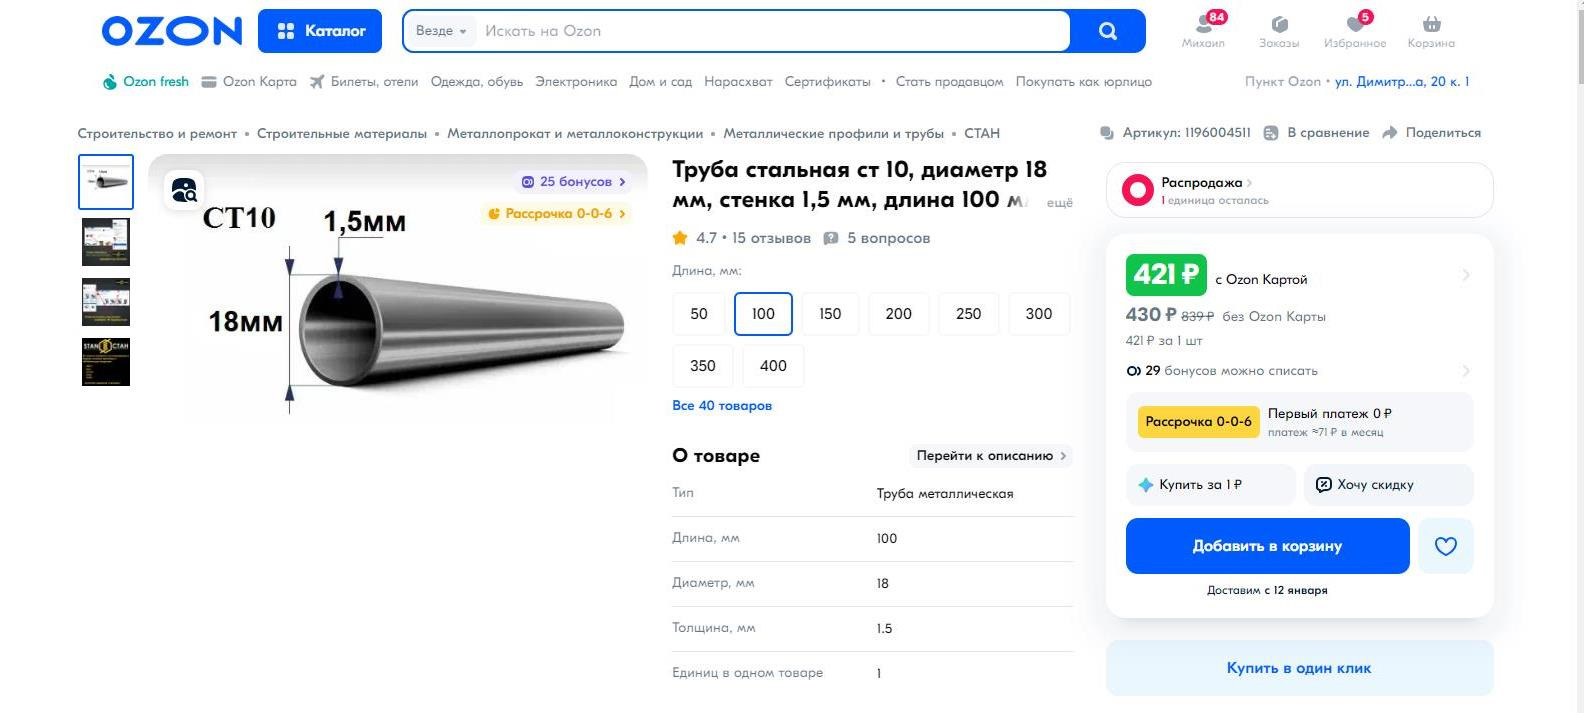Select the second product thumbnail
The image size is (1584, 713).
[106, 242]
